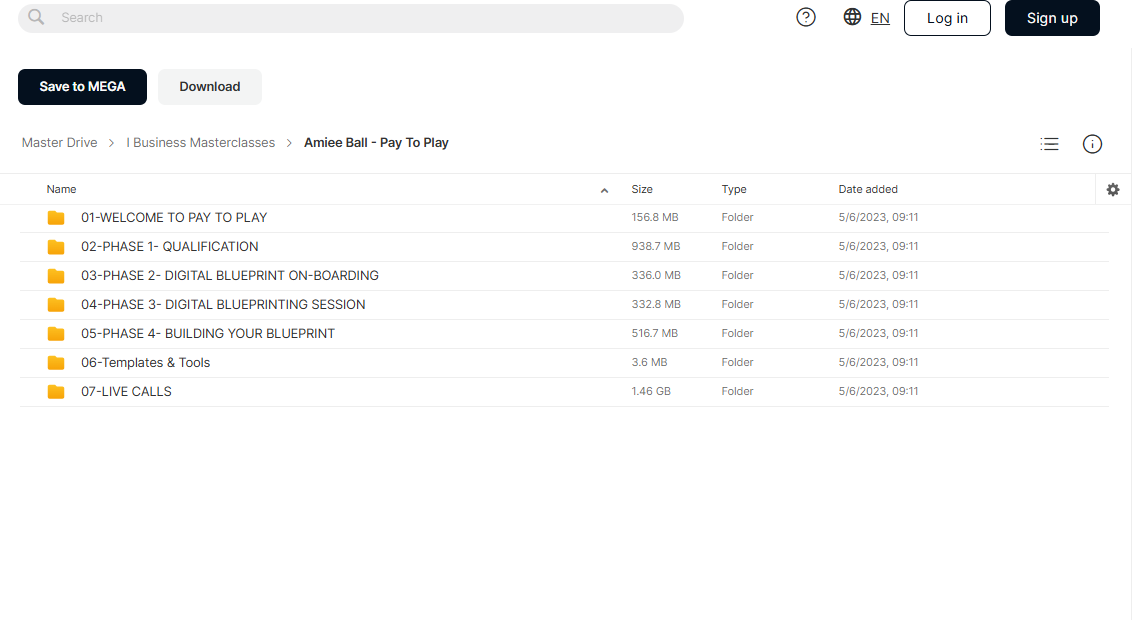Click the 332.8 MB size value
The height and width of the screenshot is (620, 1132).
pyautogui.click(x=656, y=304)
